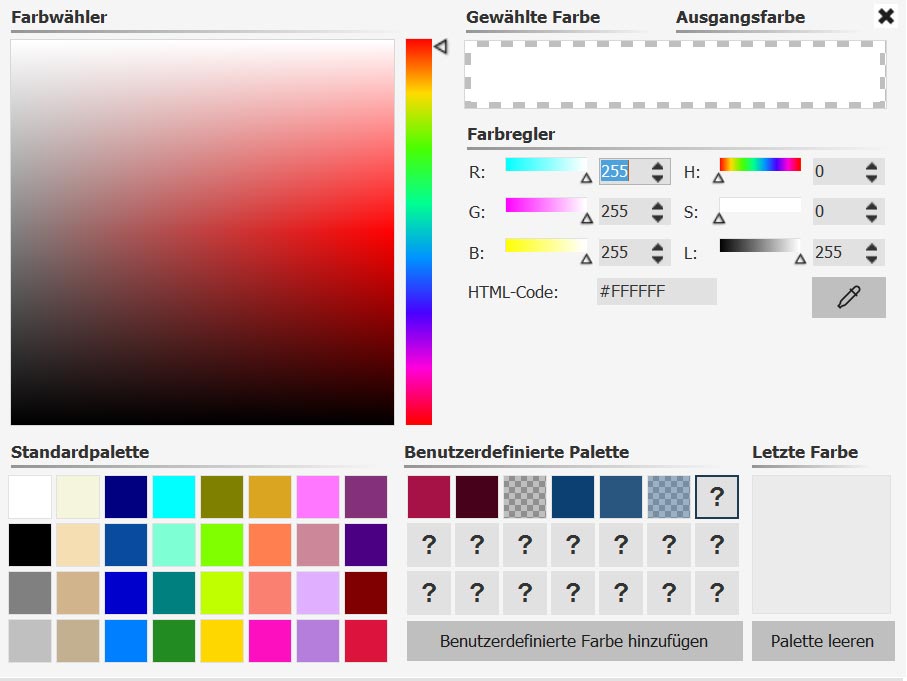Viewport: 907px width, 681px height.
Task: Click the highlighted empty custom palette slot
Action: pyautogui.click(x=717, y=497)
